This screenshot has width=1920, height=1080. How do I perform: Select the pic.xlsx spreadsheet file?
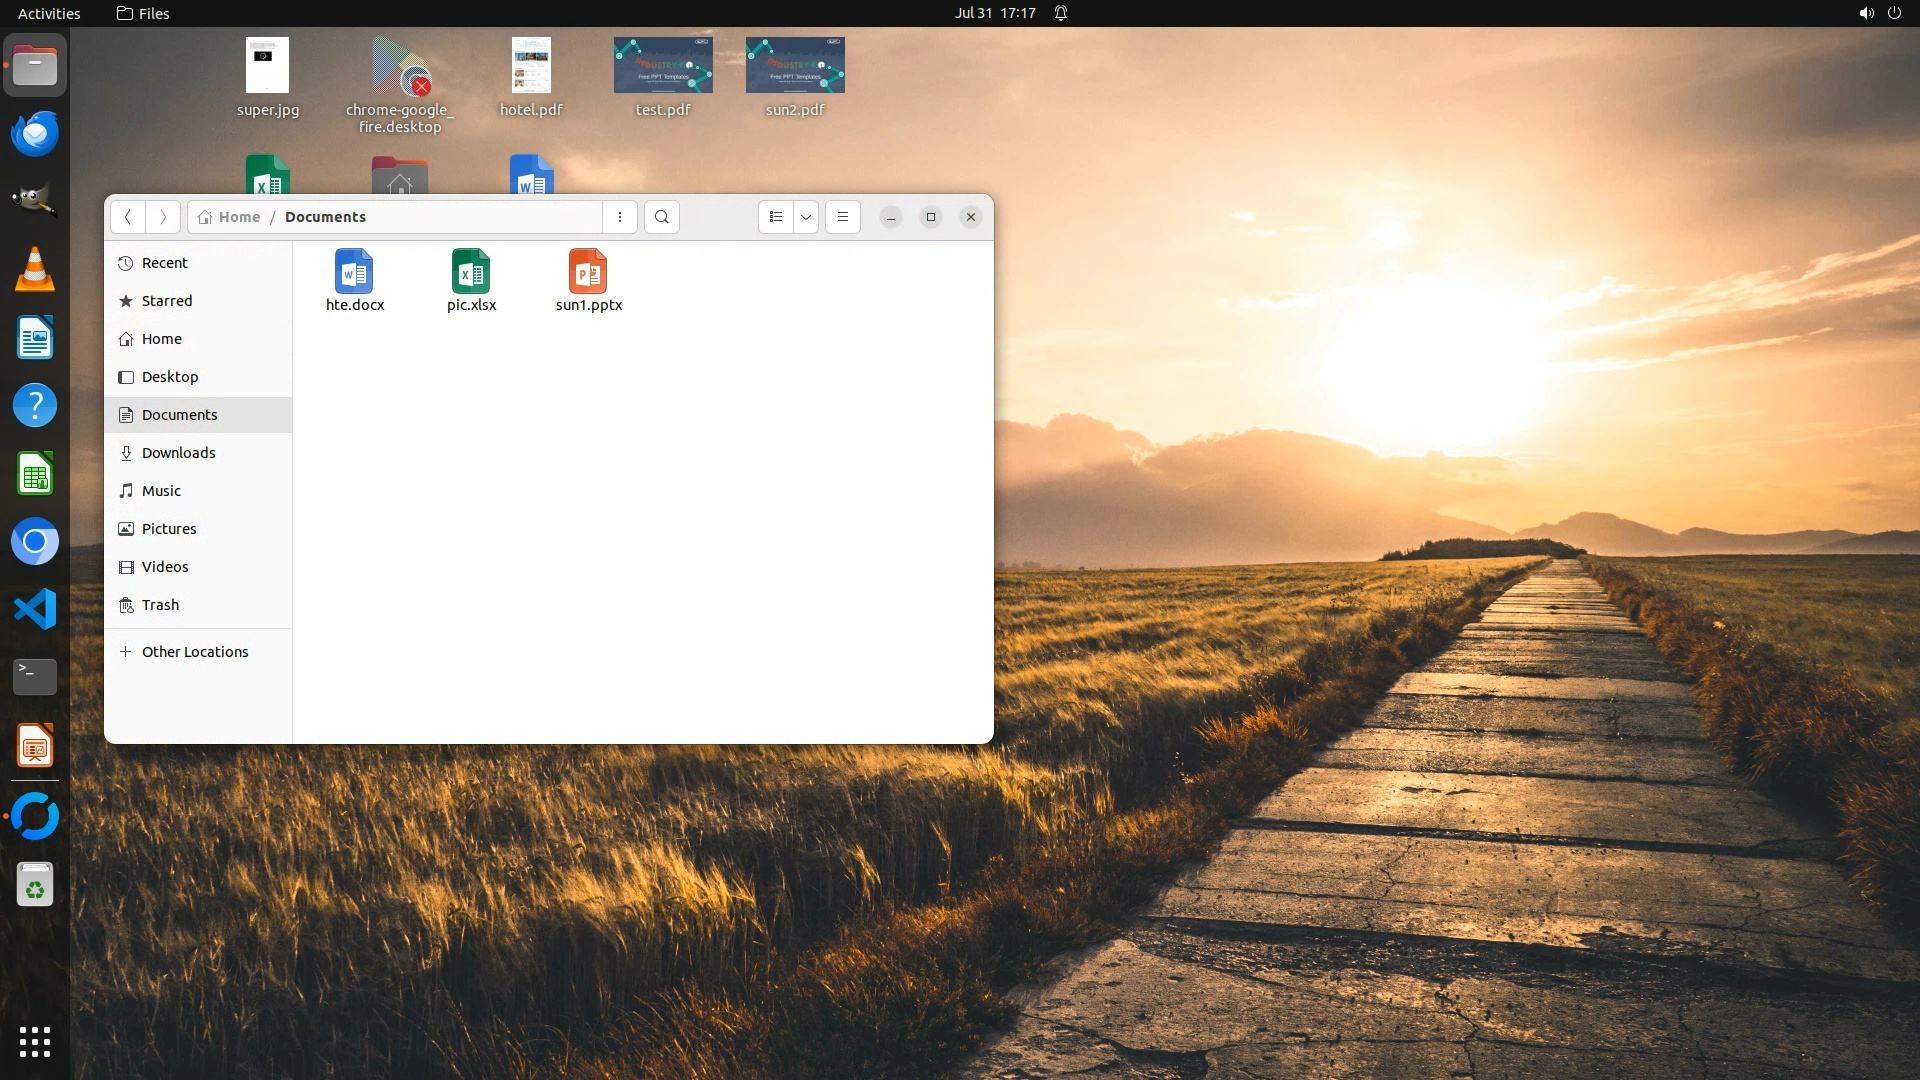click(471, 280)
